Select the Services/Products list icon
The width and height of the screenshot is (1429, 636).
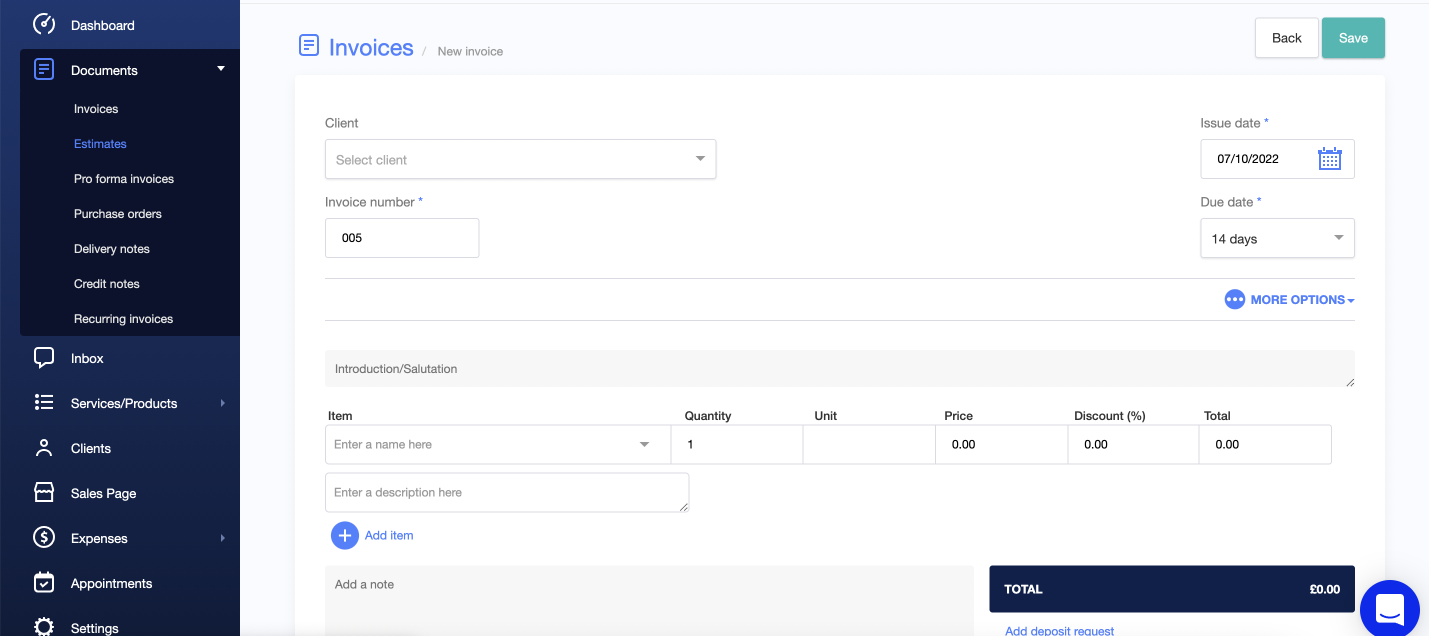pyautogui.click(x=44, y=403)
